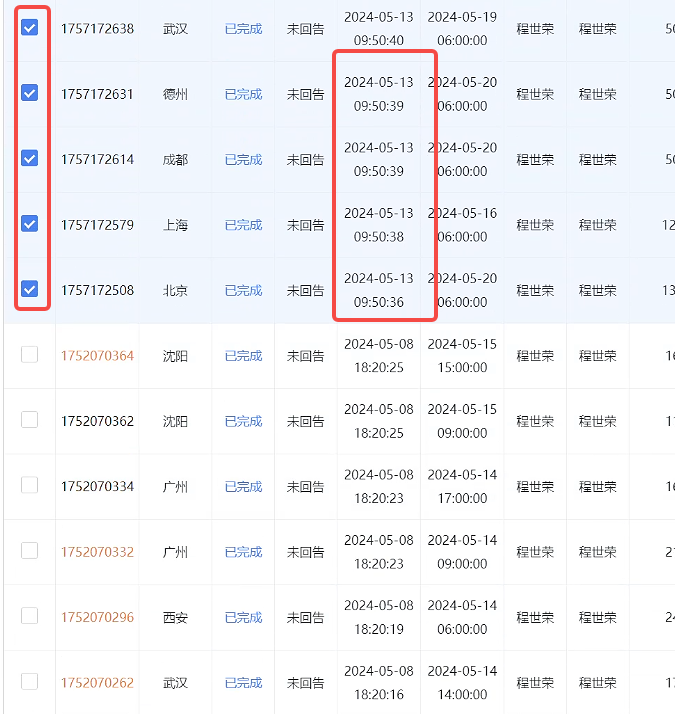The height and width of the screenshot is (714, 675).
Task: Click 未回告 in the 北京 row
Action: 306,291
